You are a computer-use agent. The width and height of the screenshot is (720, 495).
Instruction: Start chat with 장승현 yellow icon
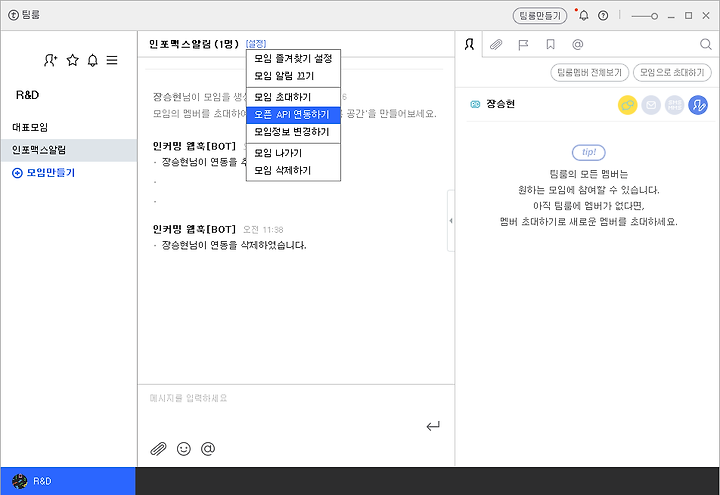[627, 105]
